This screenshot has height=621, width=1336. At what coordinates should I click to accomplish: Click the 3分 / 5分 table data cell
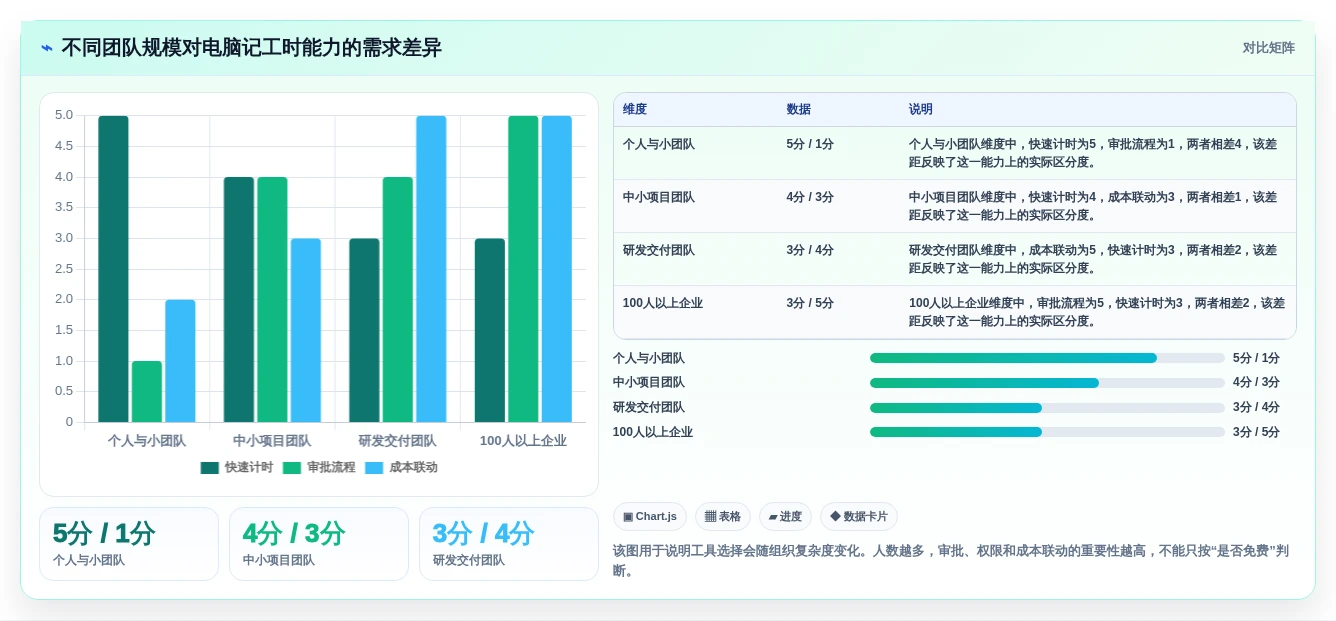click(810, 303)
